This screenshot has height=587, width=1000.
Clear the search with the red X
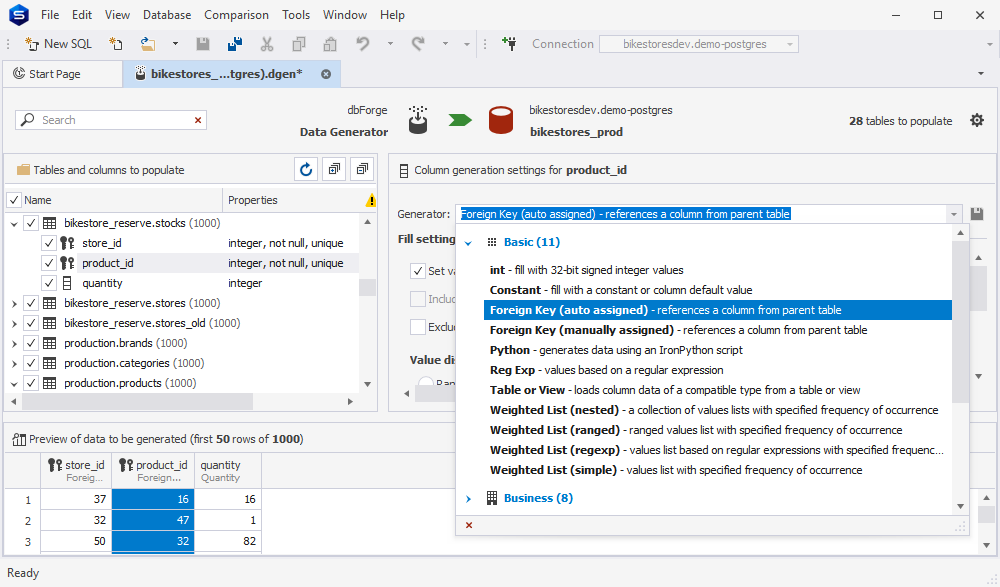[198, 120]
